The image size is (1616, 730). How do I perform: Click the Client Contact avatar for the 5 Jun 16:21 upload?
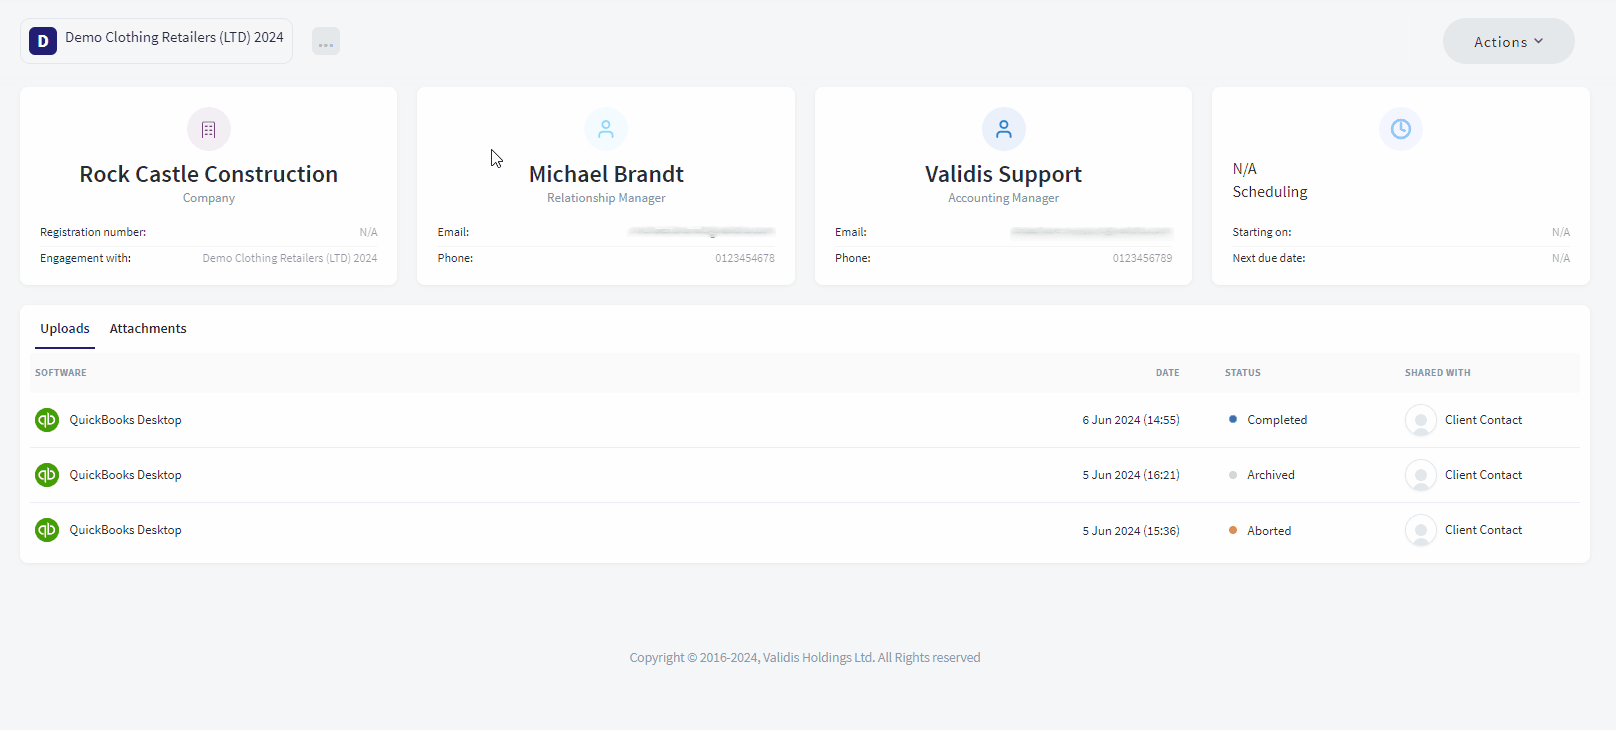(1421, 475)
